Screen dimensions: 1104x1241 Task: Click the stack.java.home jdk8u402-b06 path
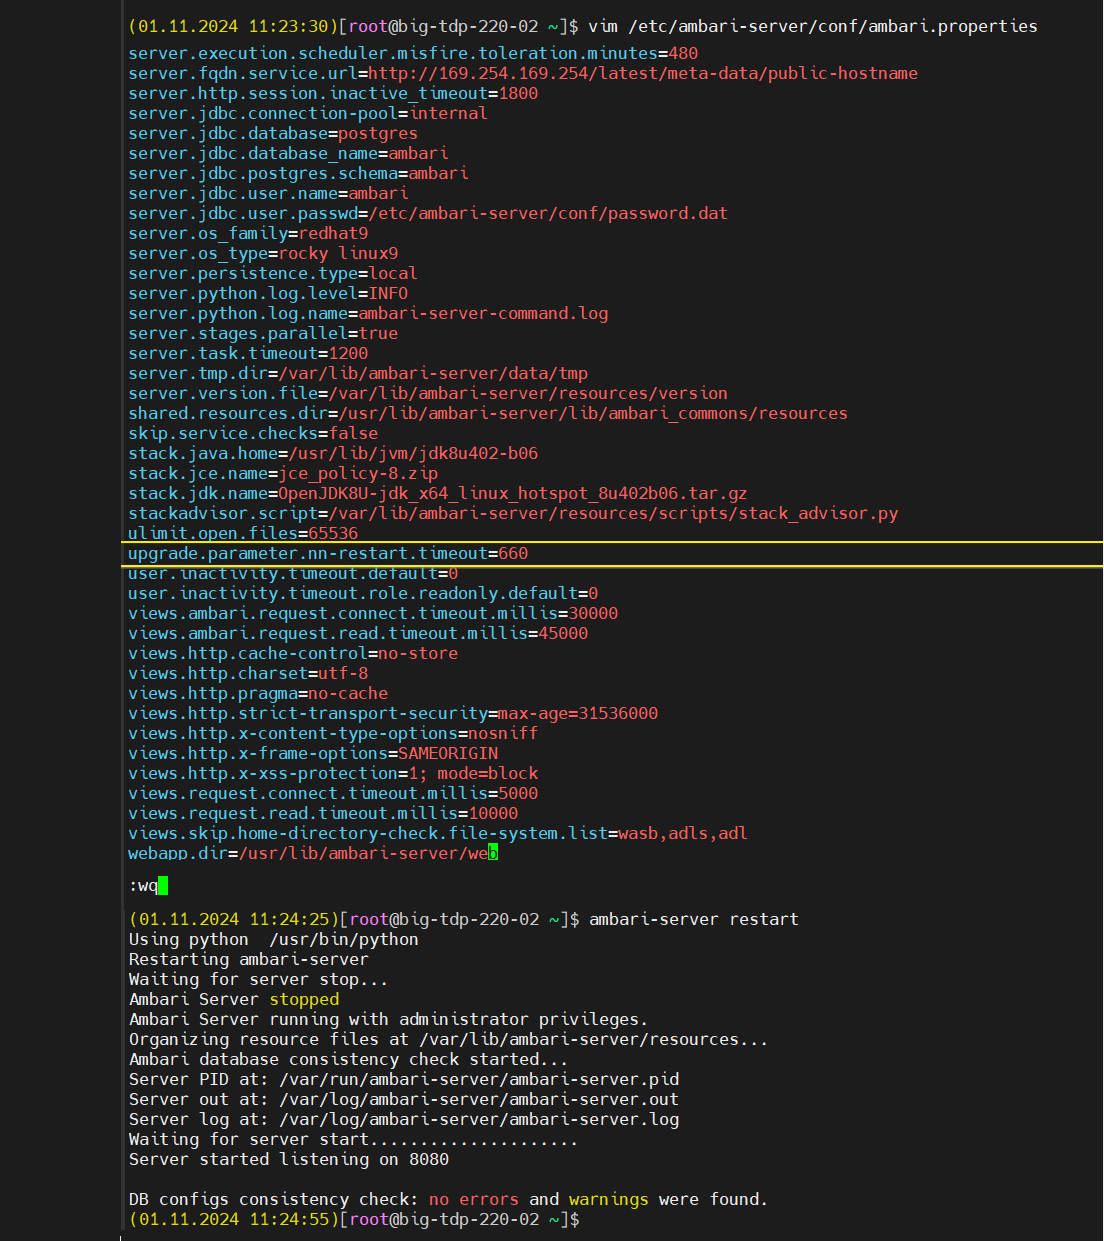(x=413, y=454)
